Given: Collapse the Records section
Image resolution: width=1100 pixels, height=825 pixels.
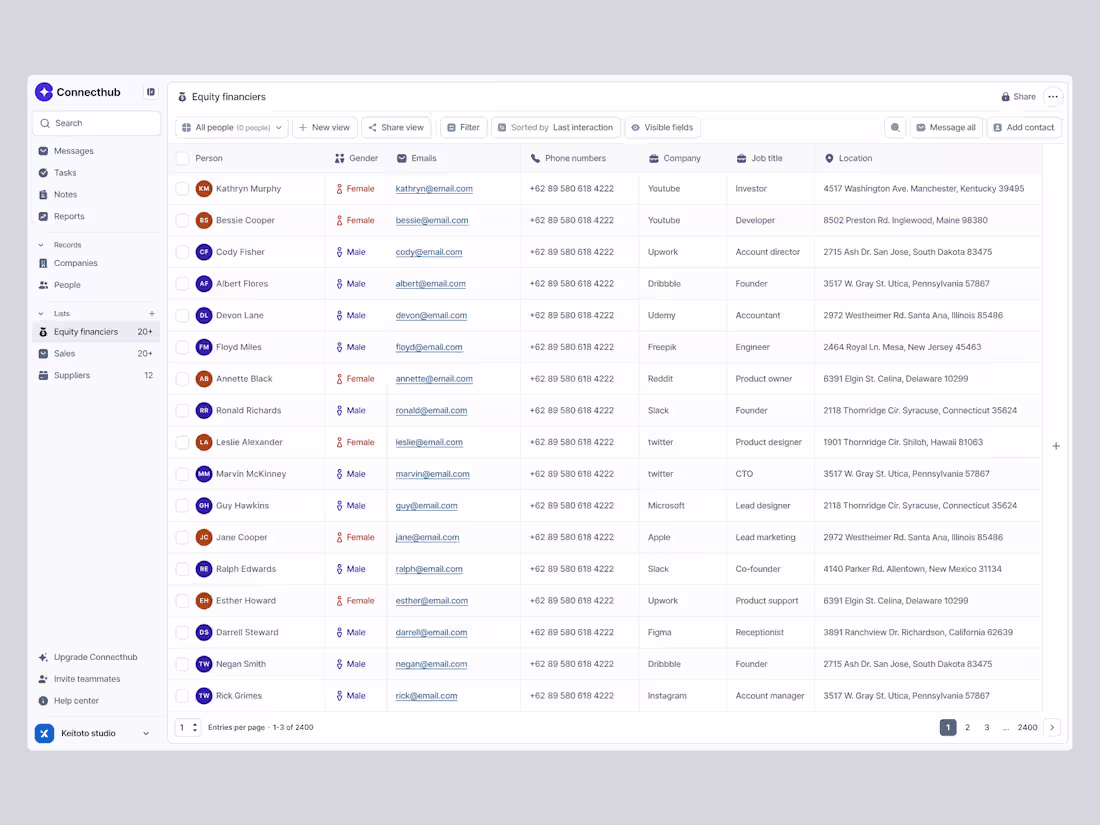Looking at the screenshot, I should pyautogui.click(x=42, y=244).
